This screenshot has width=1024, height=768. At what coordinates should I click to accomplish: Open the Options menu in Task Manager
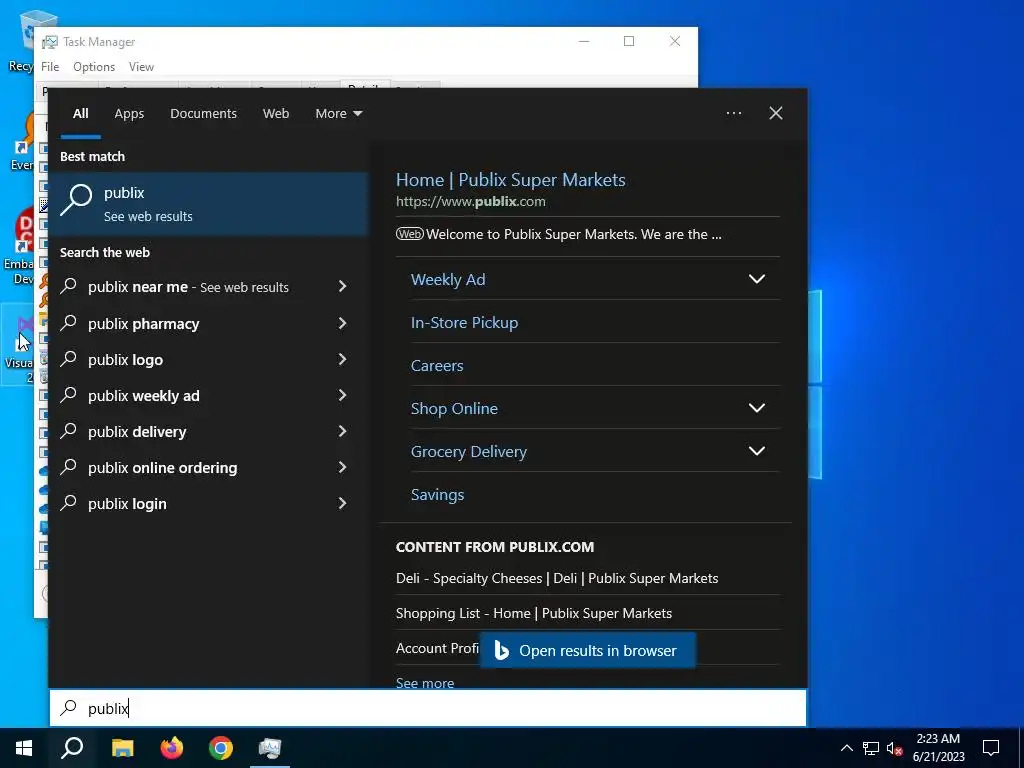94,67
